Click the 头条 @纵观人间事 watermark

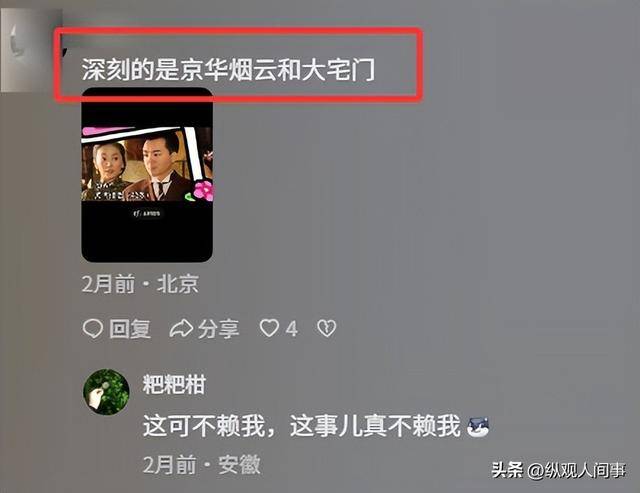point(558,470)
